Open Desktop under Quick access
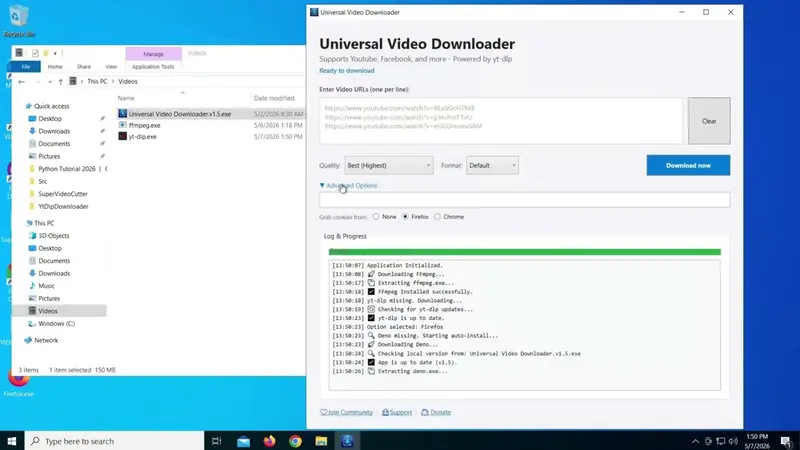The width and height of the screenshot is (800, 450). (x=50, y=118)
